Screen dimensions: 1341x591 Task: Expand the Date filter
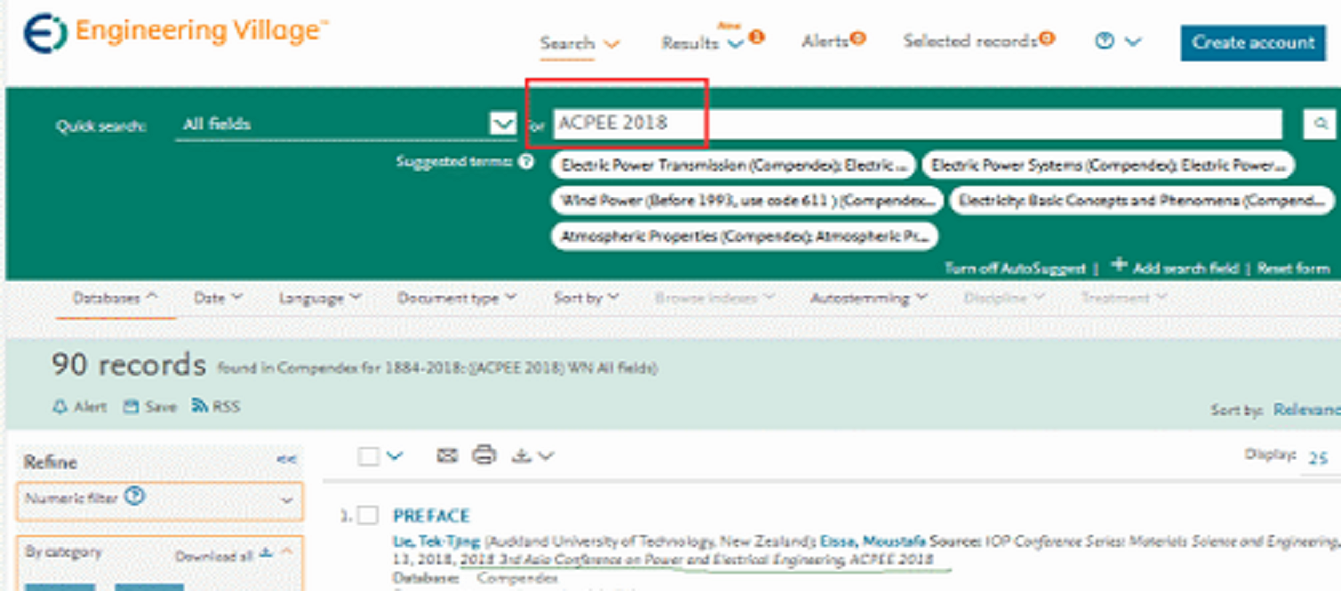click(218, 298)
